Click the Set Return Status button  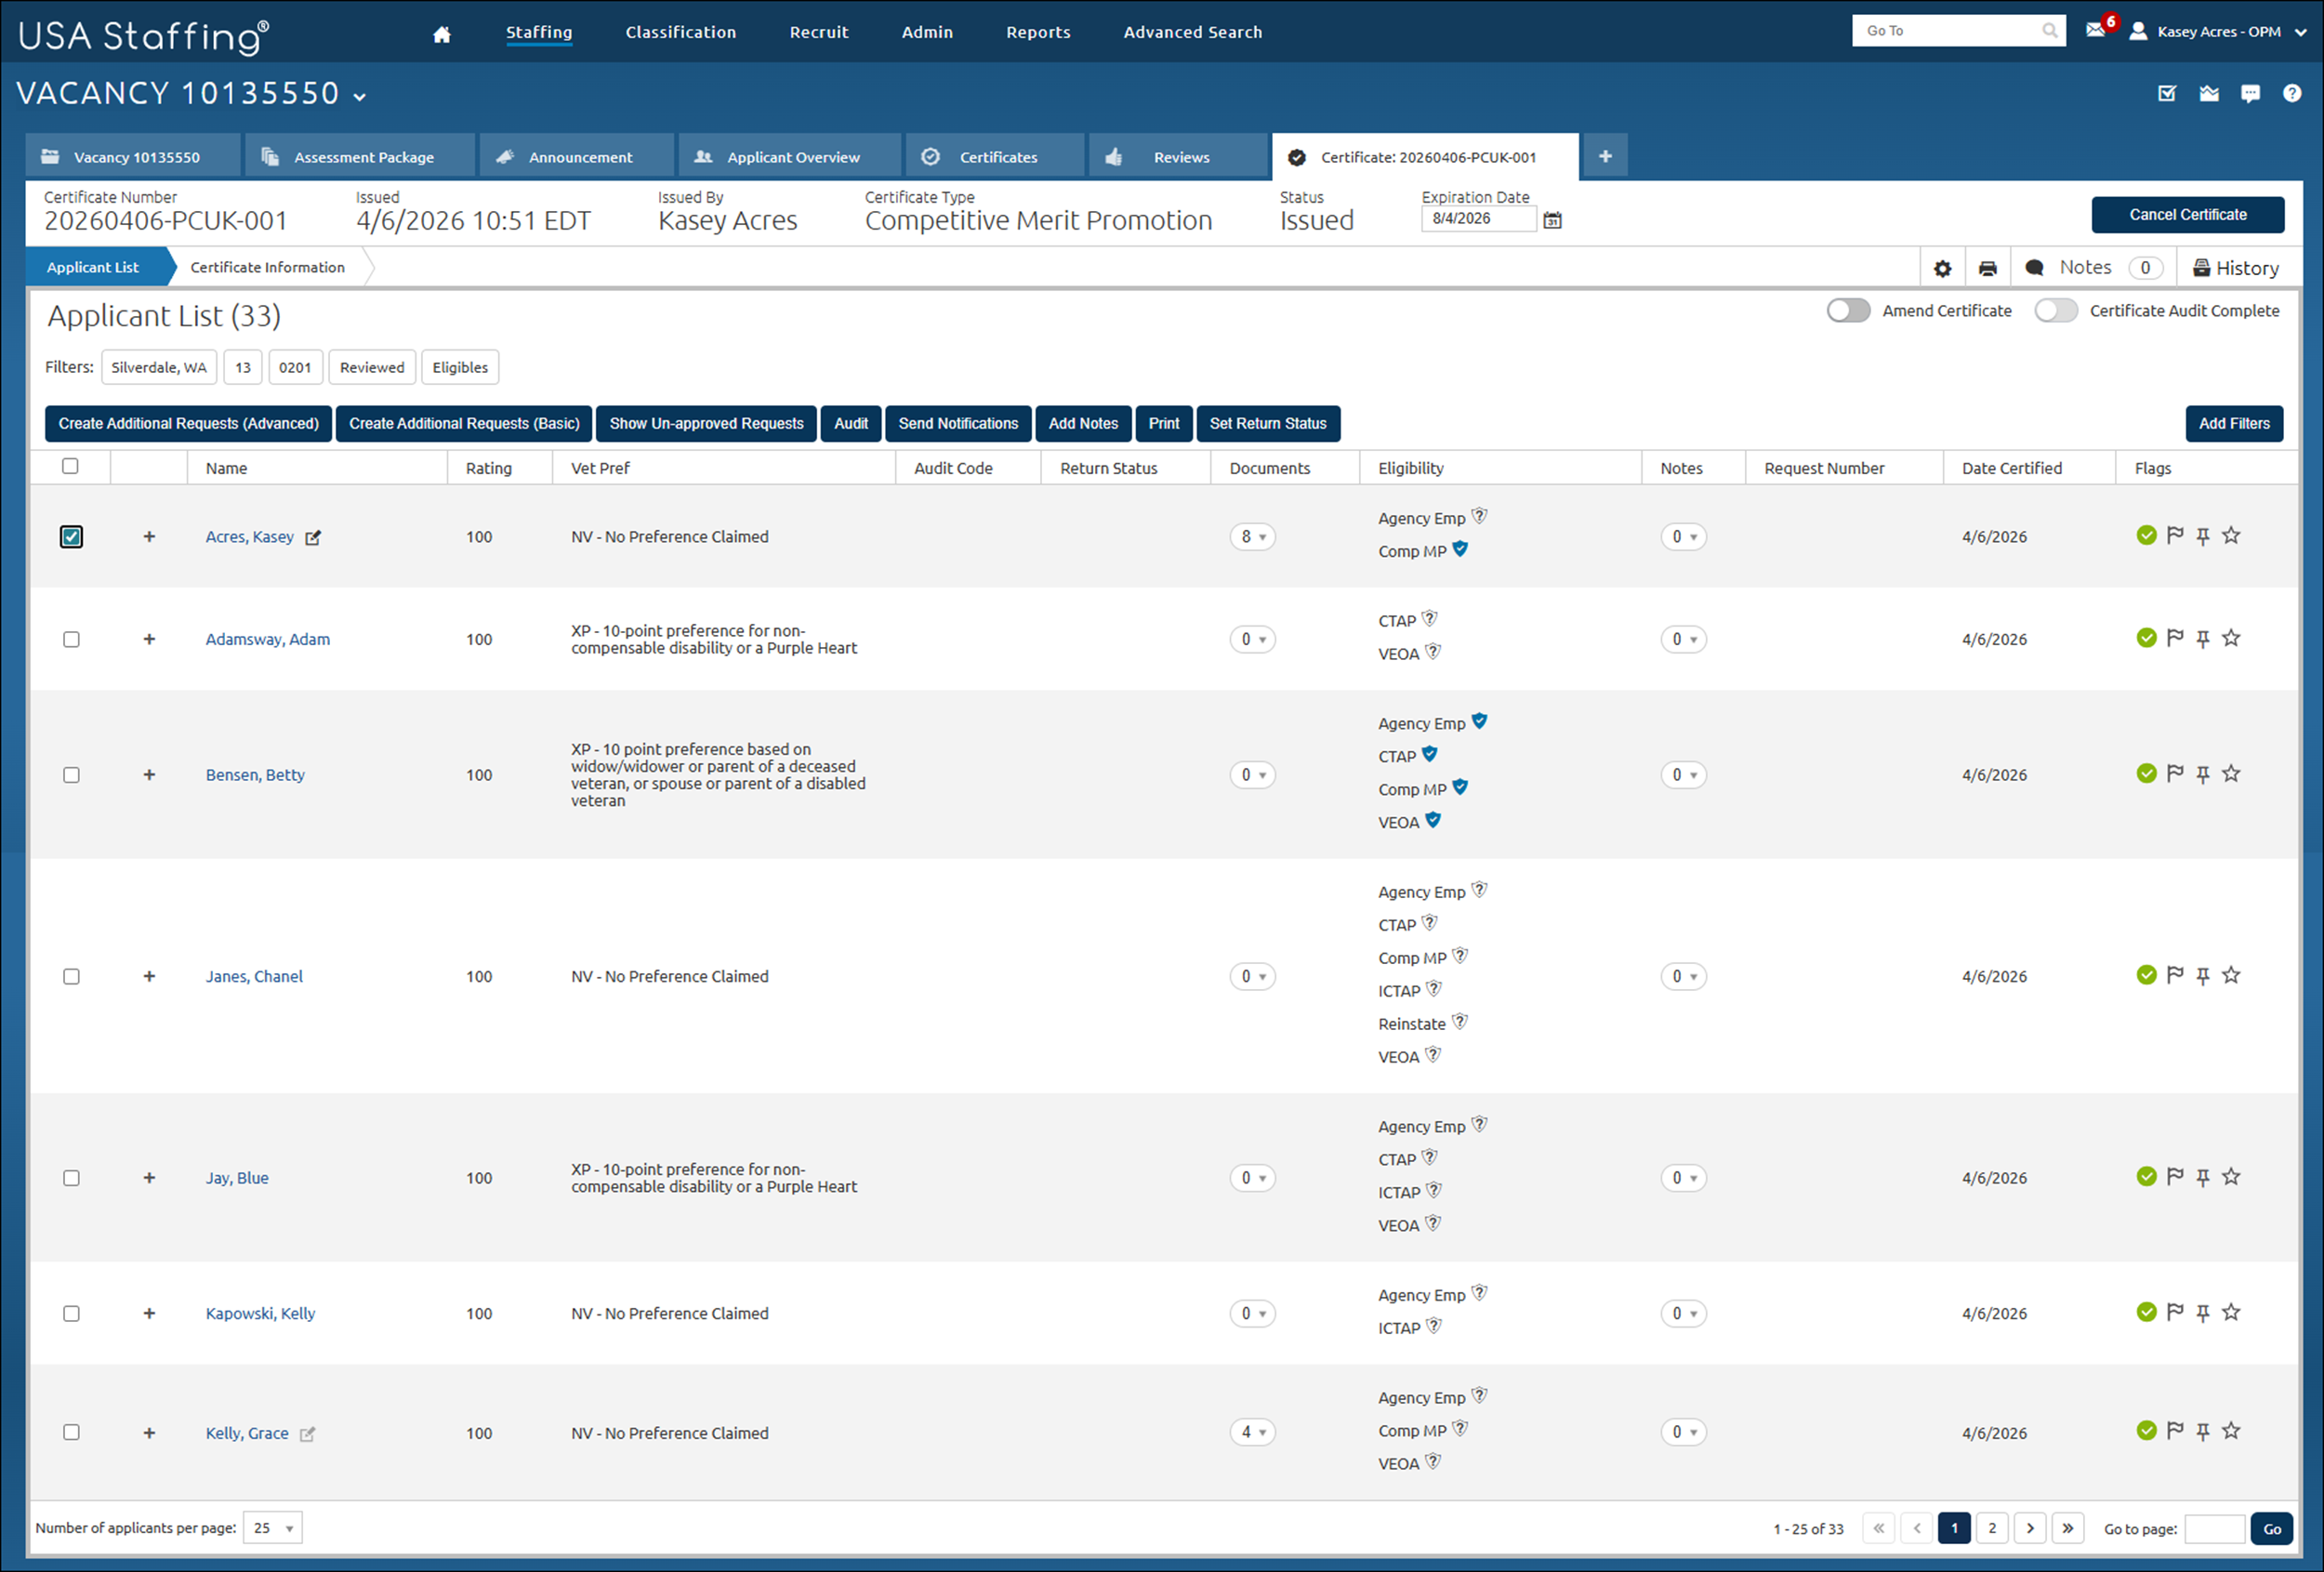click(x=1268, y=424)
